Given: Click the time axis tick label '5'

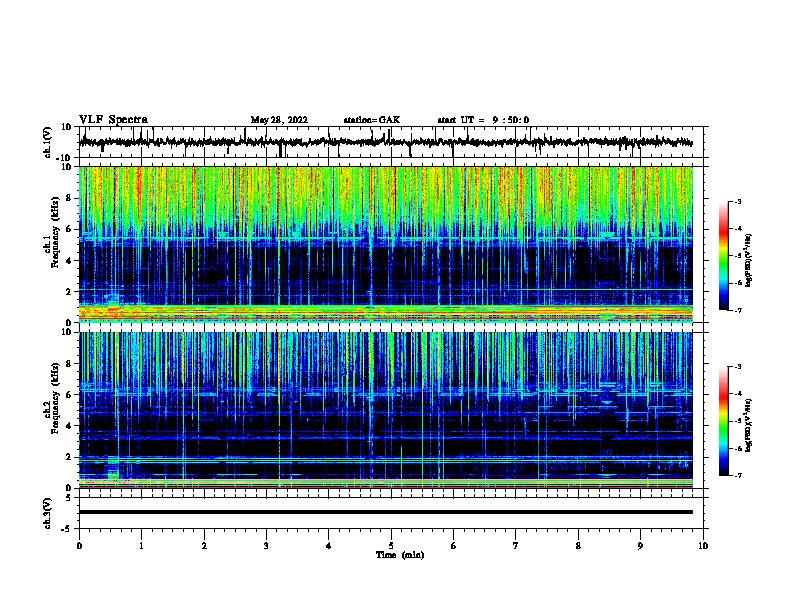Looking at the screenshot, I should (391, 546).
